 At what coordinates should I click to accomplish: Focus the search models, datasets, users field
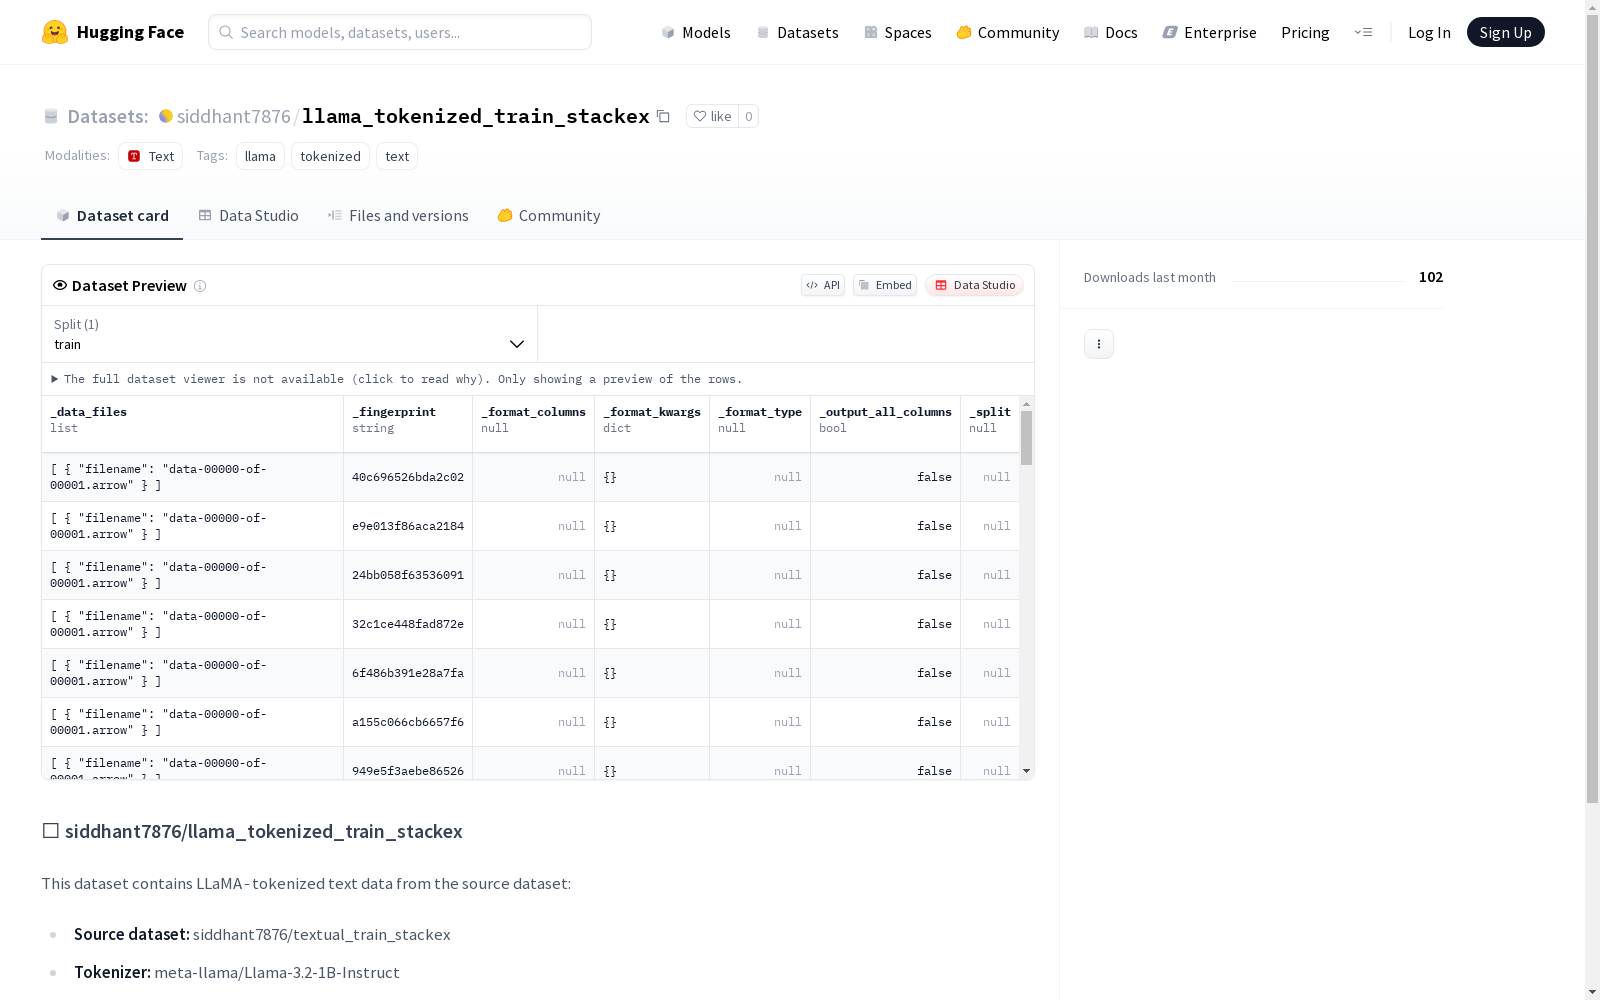400,32
